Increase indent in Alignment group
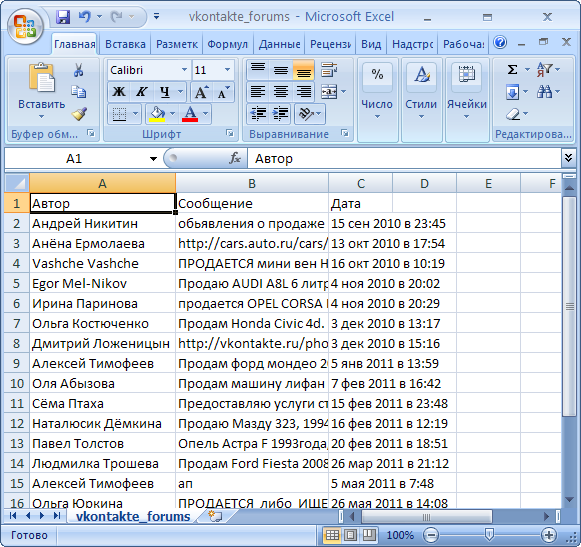This screenshot has height=547, width=581. [x=280, y=114]
